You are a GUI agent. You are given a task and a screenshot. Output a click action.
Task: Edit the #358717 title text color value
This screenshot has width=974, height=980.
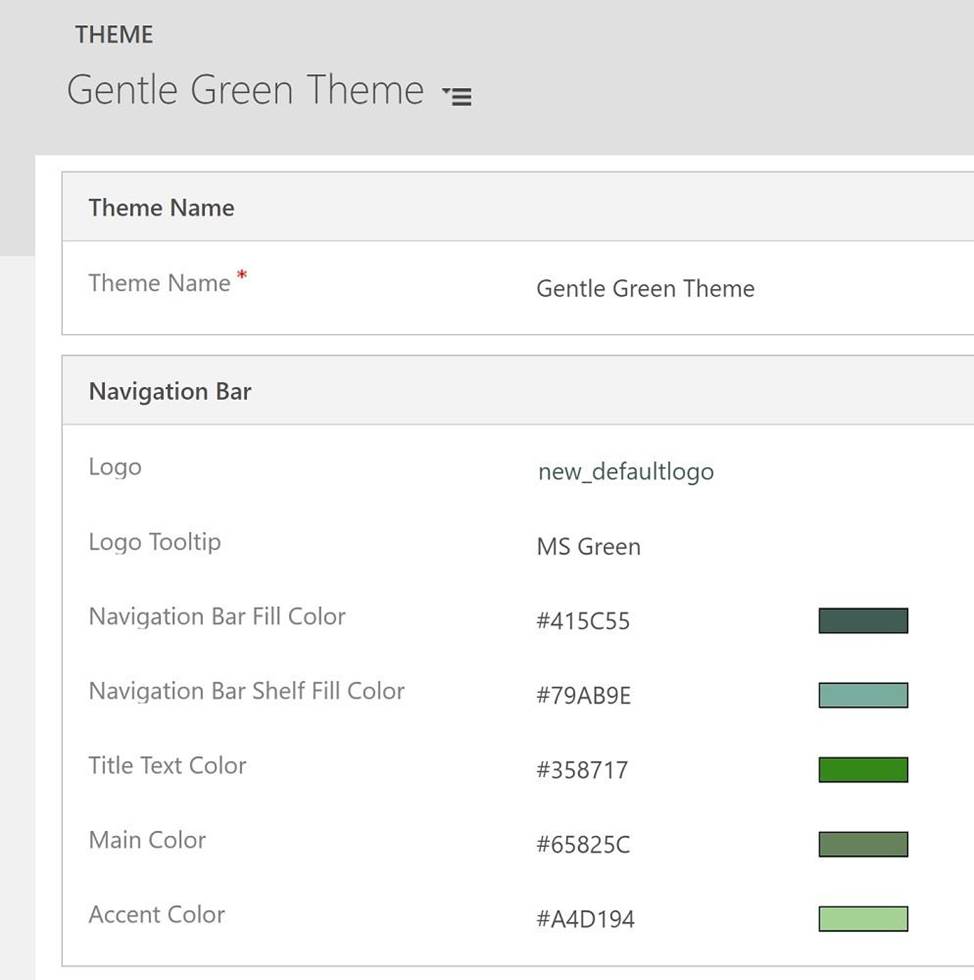(582, 770)
